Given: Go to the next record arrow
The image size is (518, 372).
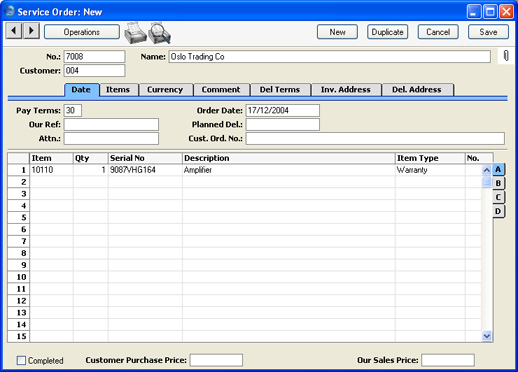Looking at the screenshot, I should pos(31,31).
